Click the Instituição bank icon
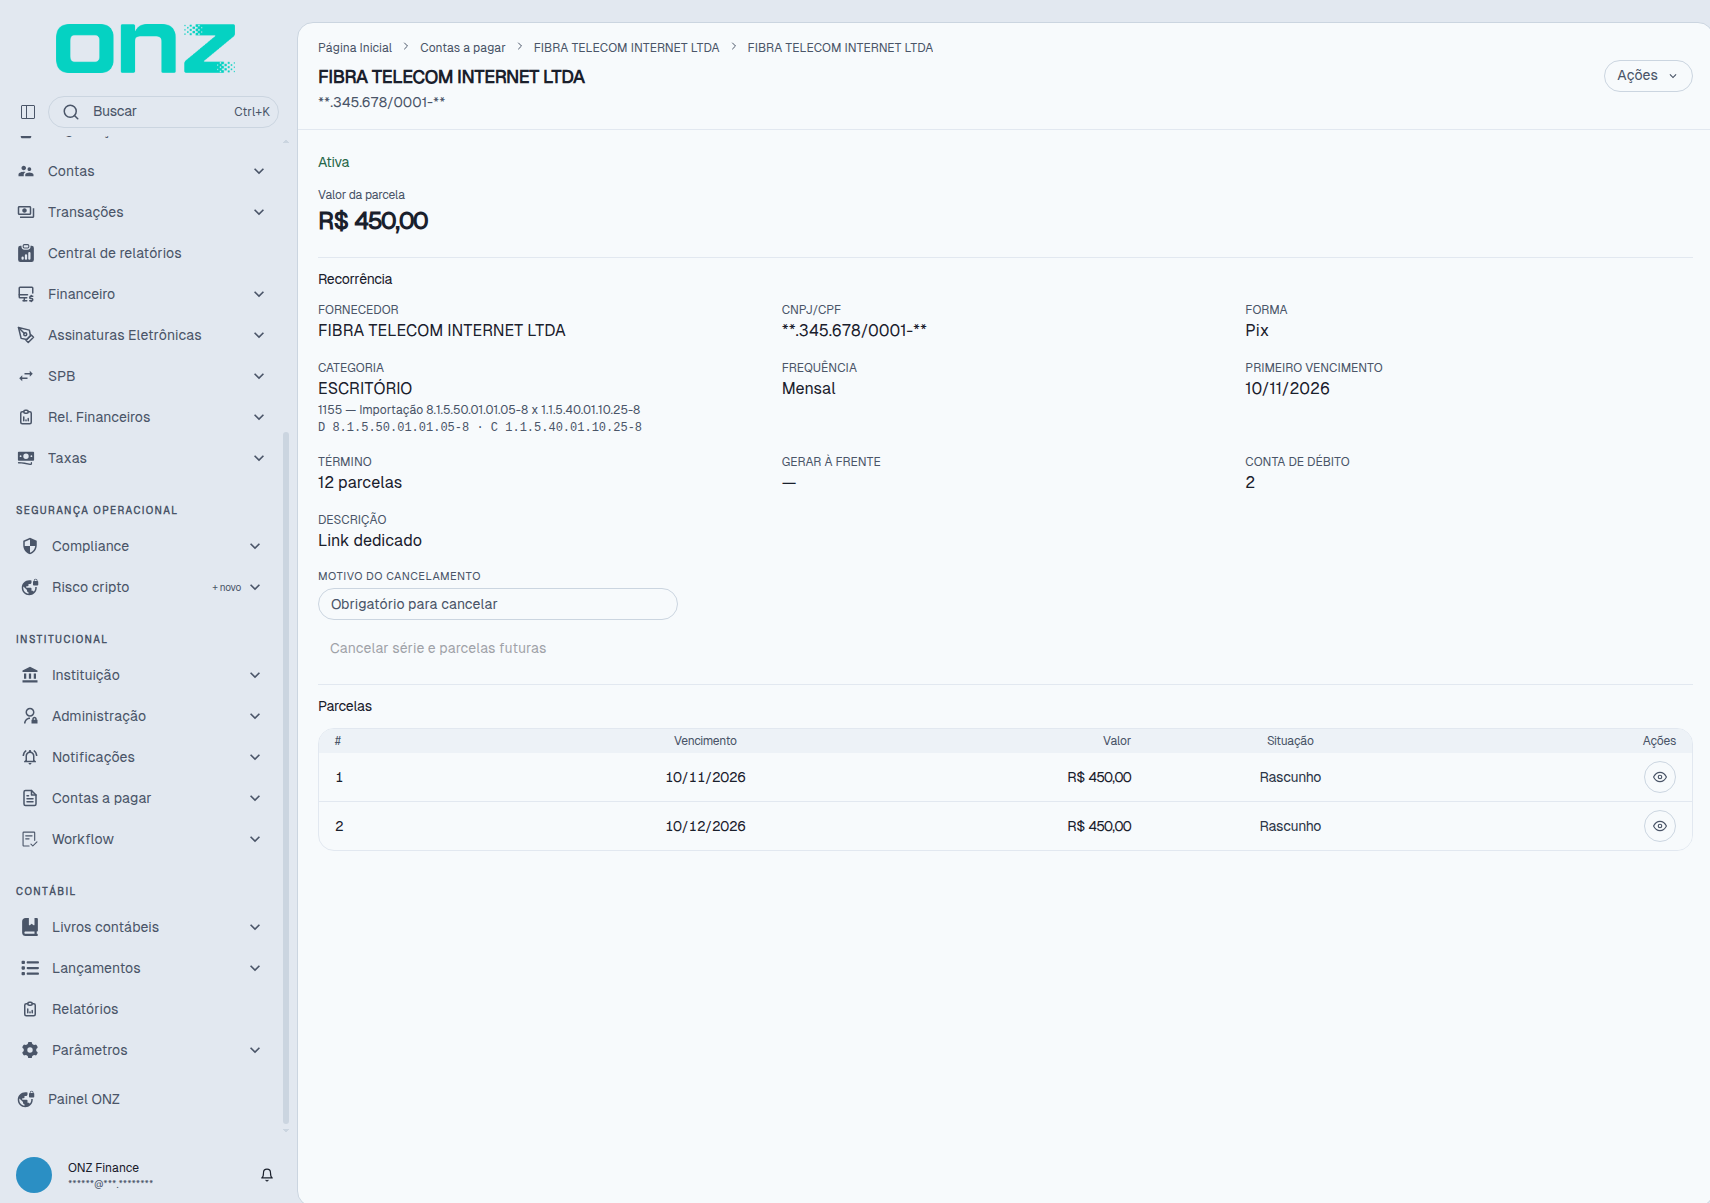The image size is (1710, 1203). (30, 675)
